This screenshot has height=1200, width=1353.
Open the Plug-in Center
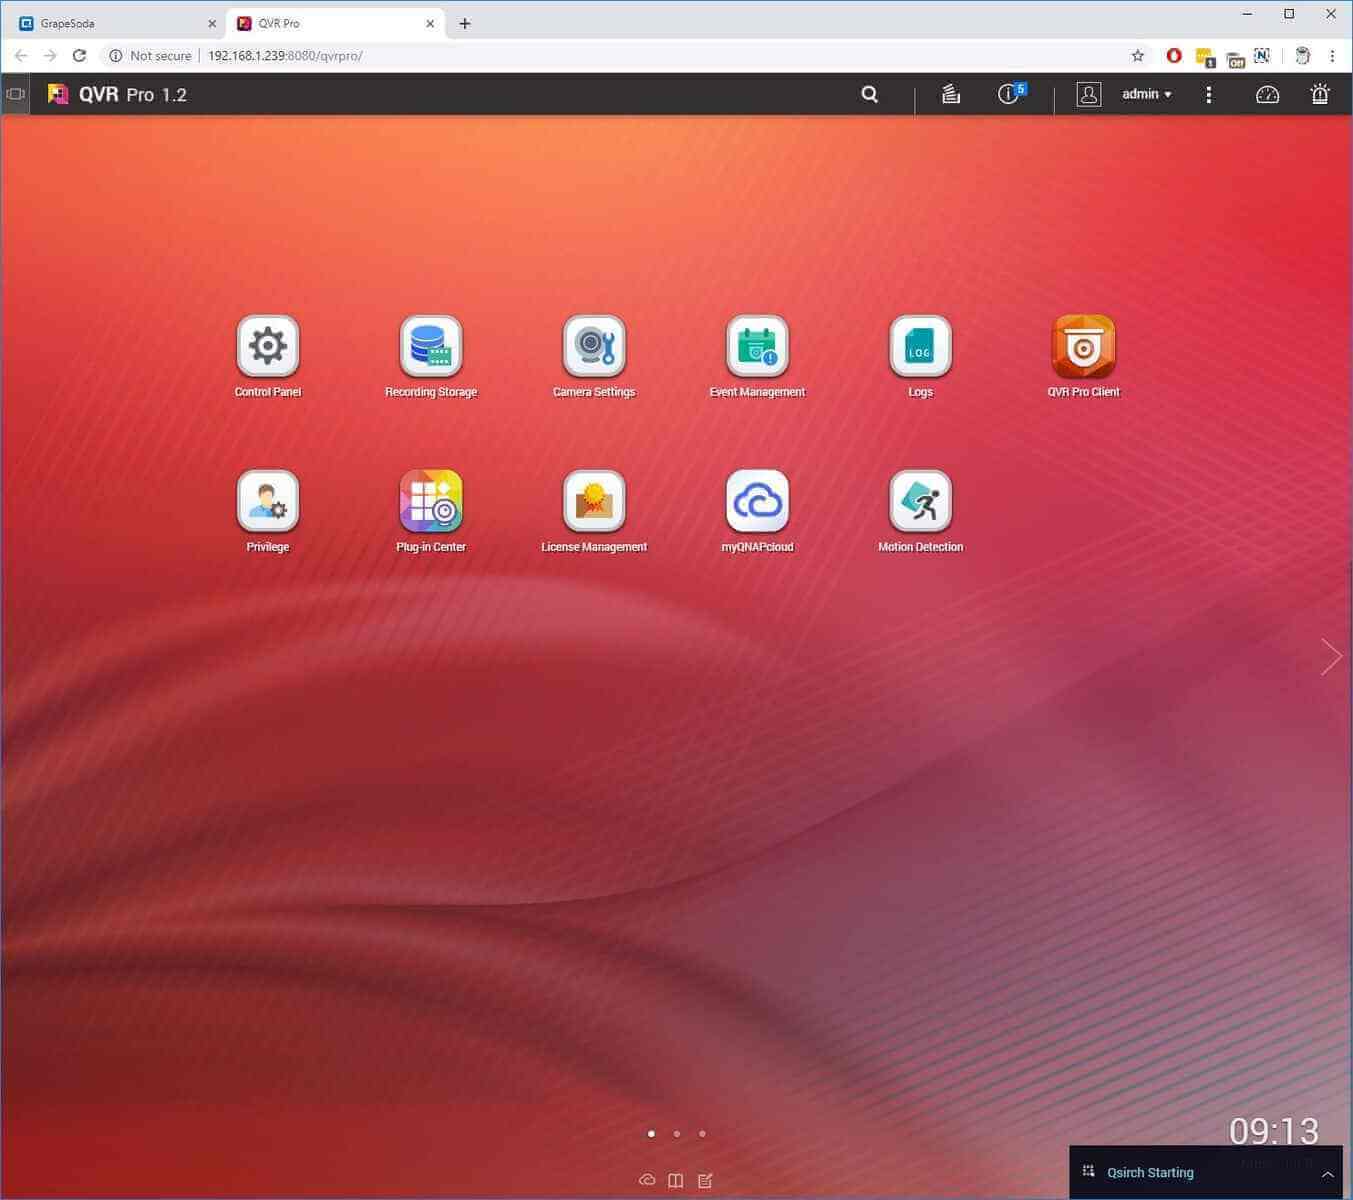tap(430, 502)
